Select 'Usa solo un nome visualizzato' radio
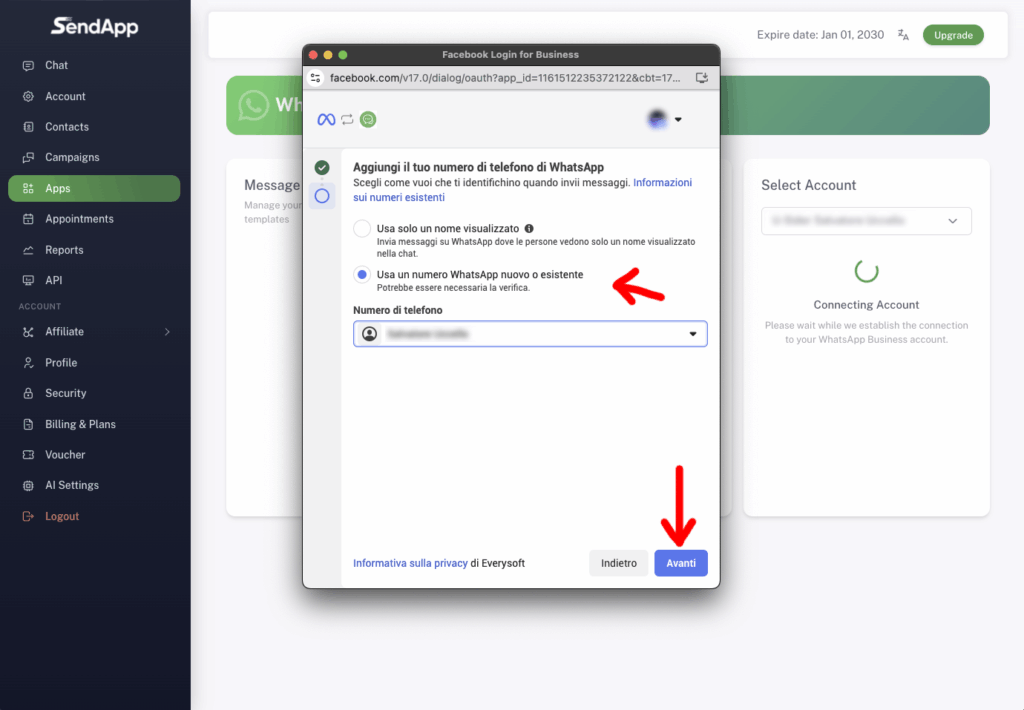 (x=362, y=229)
